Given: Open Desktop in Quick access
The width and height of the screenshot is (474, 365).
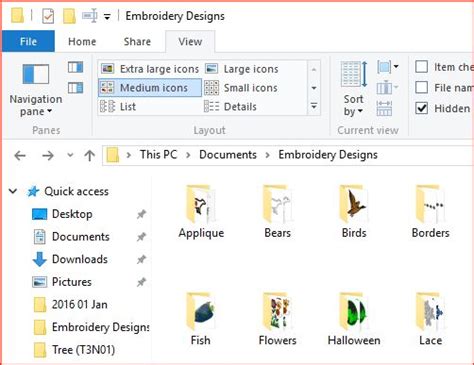Looking at the screenshot, I should pos(62,214).
